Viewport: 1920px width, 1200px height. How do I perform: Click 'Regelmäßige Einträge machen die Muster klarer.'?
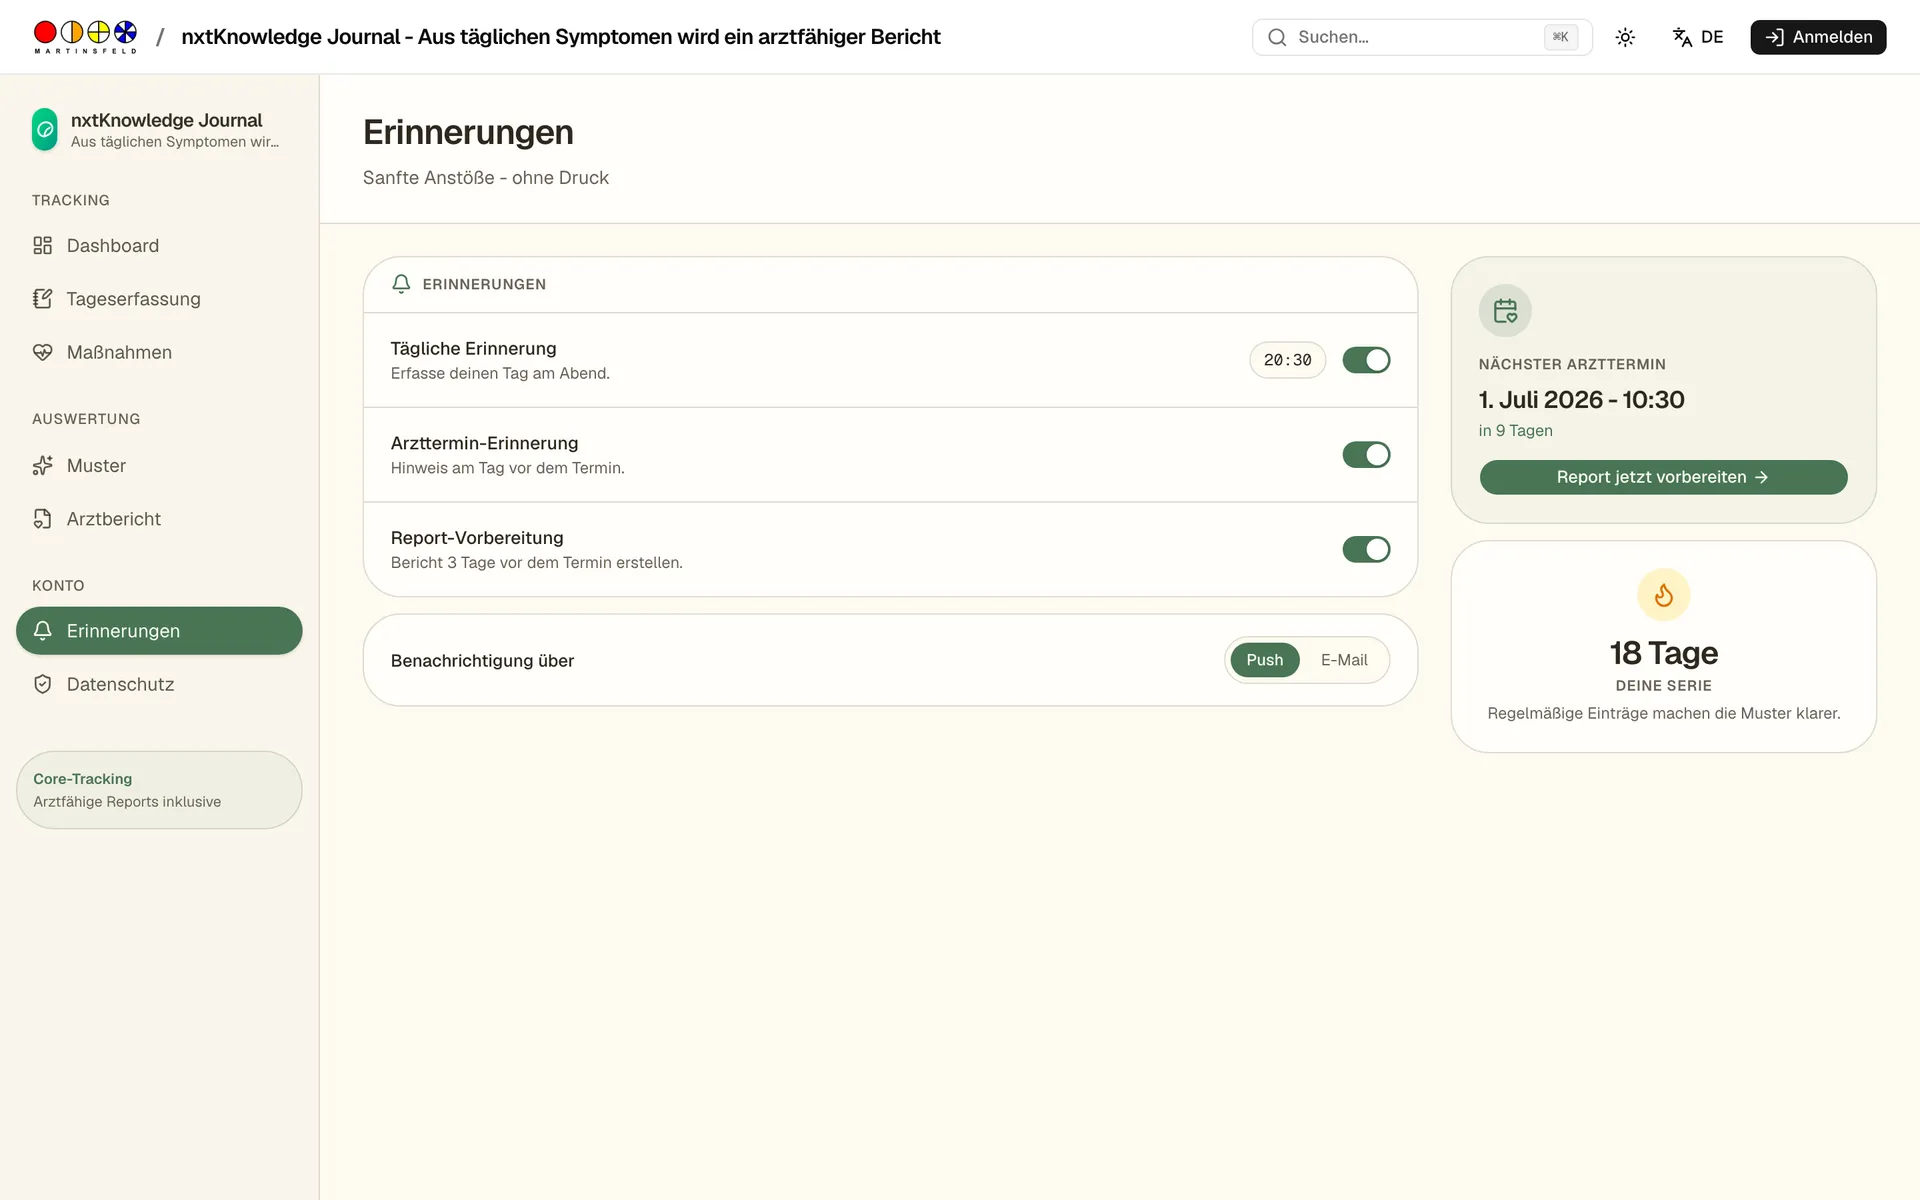(1664, 714)
